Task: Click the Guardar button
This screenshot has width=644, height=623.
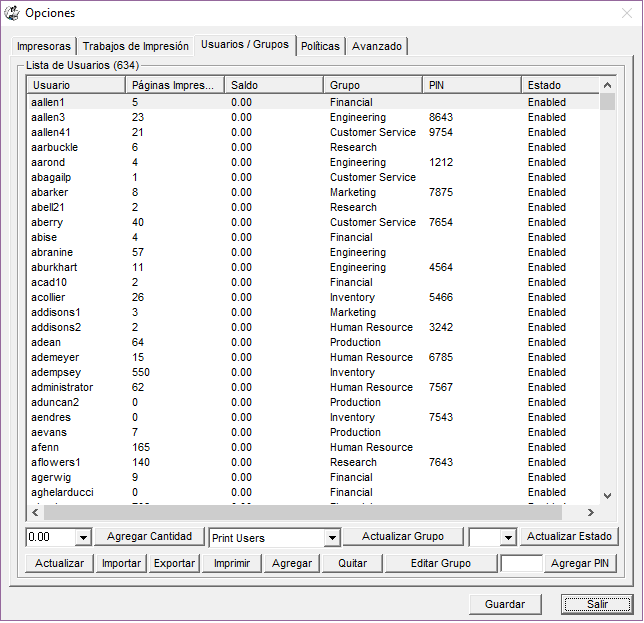Action: (x=505, y=604)
